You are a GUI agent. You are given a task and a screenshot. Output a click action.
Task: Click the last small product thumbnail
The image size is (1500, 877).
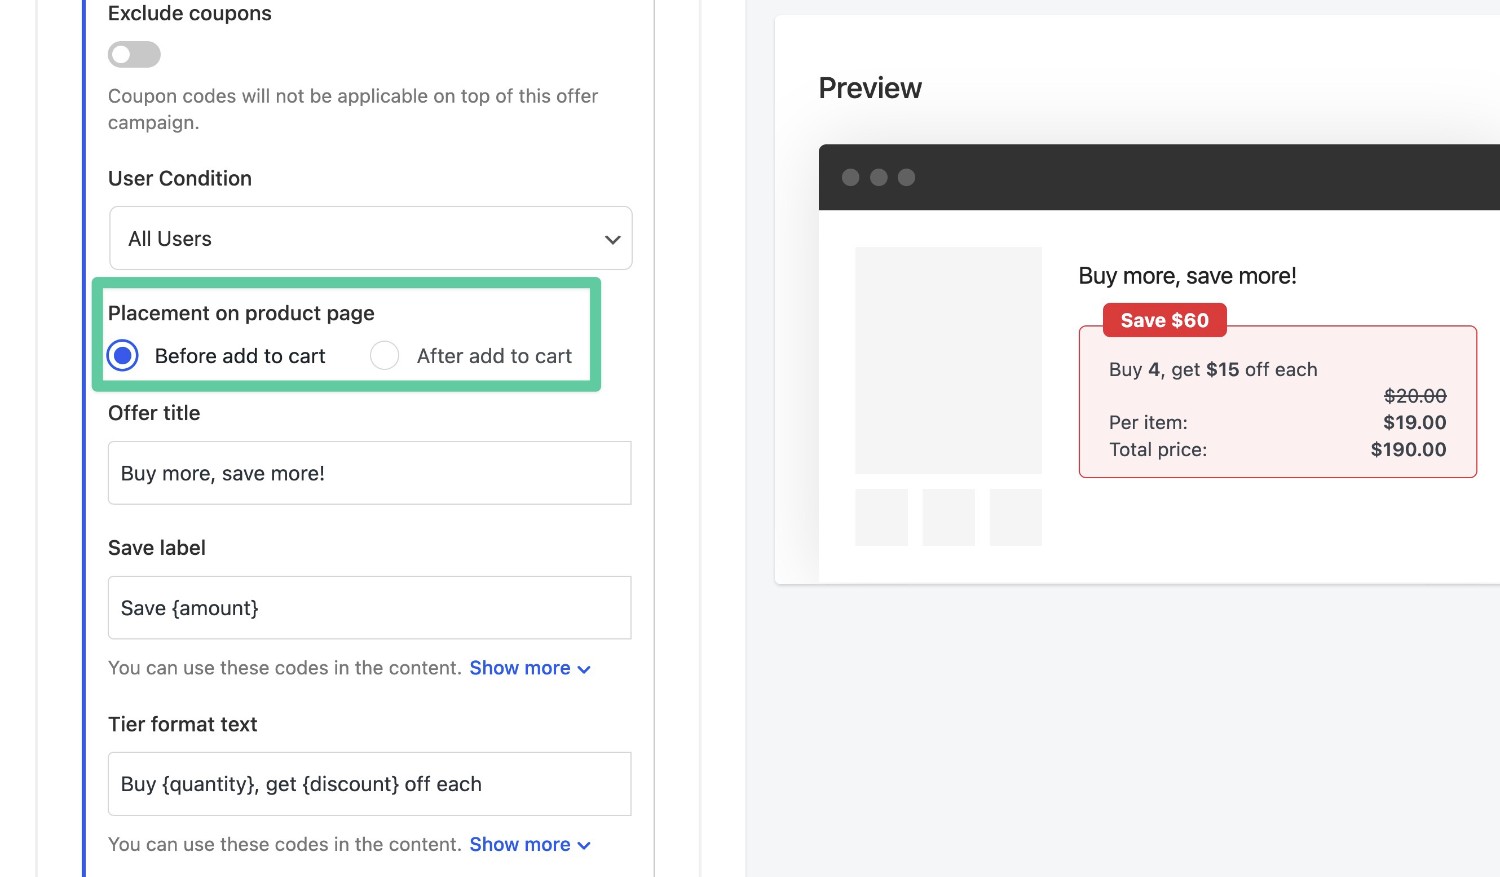point(1016,517)
